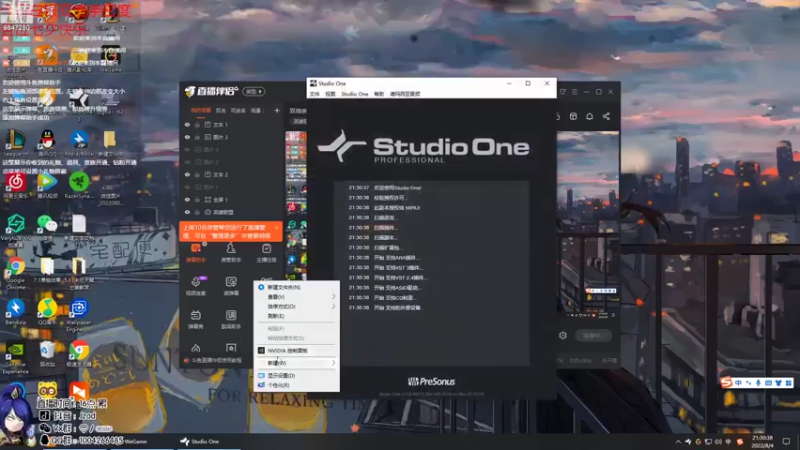Toggle lock icon on 文本 1 source
The width and height of the screenshot is (800, 450).
197,124
